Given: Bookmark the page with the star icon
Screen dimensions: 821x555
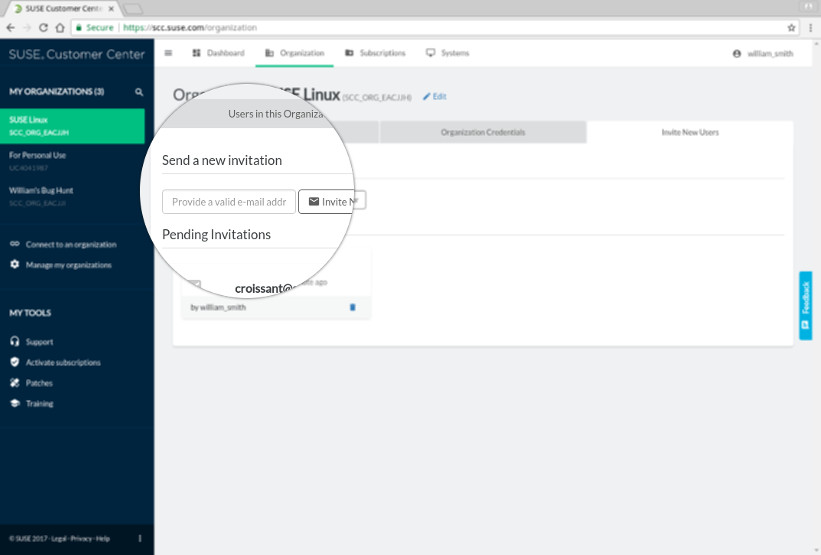Looking at the screenshot, I should pyautogui.click(x=791, y=28).
